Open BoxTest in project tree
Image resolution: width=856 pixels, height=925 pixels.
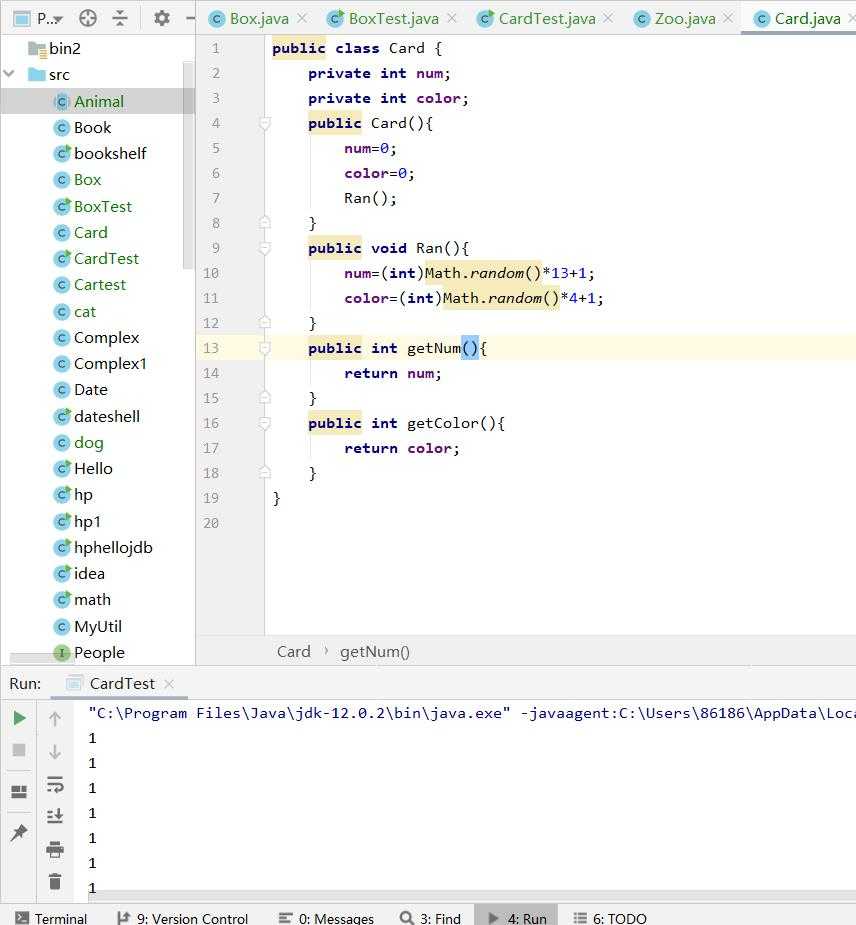pos(93,206)
